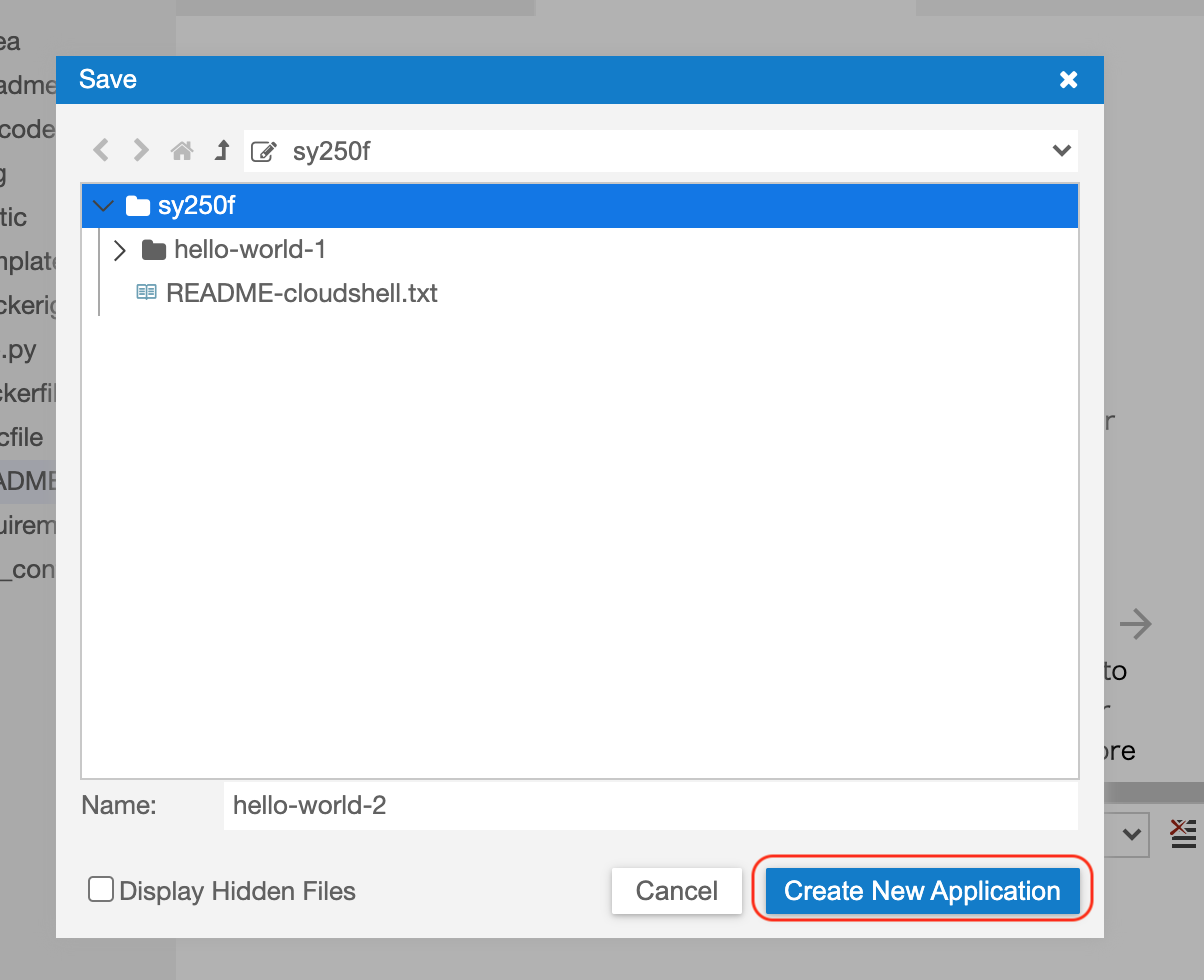This screenshot has height=980, width=1204.
Task: Select README-cloudshell.txt in the file tree
Action: tap(302, 292)
